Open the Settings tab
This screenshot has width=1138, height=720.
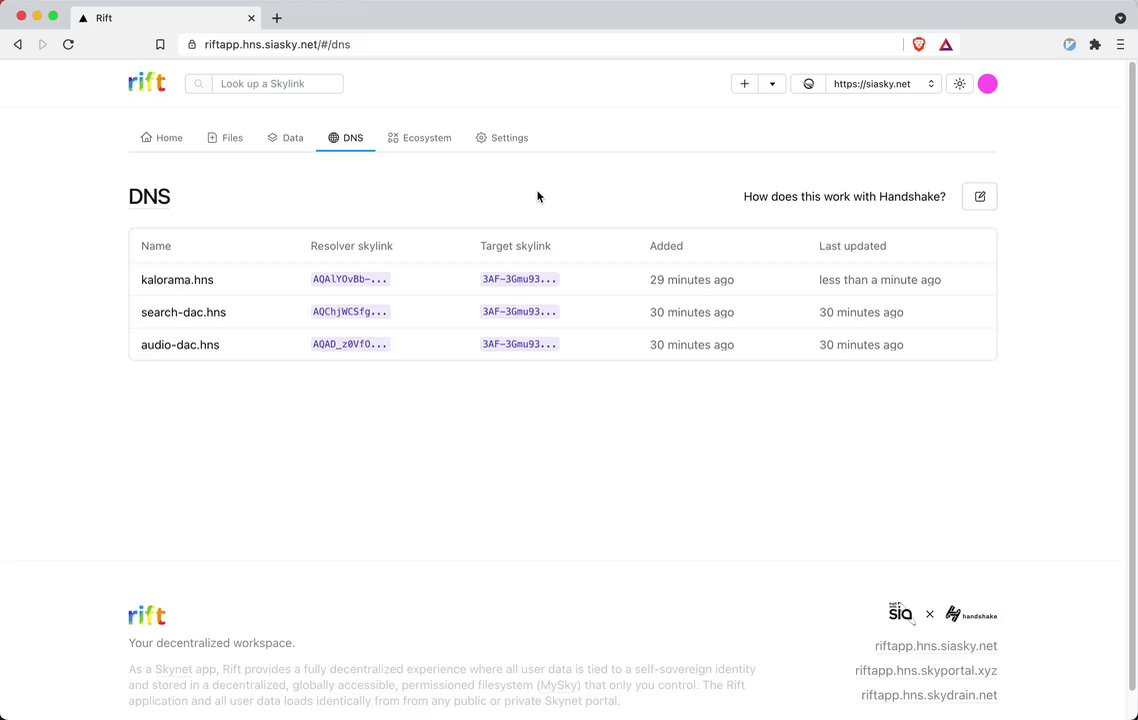502,138
